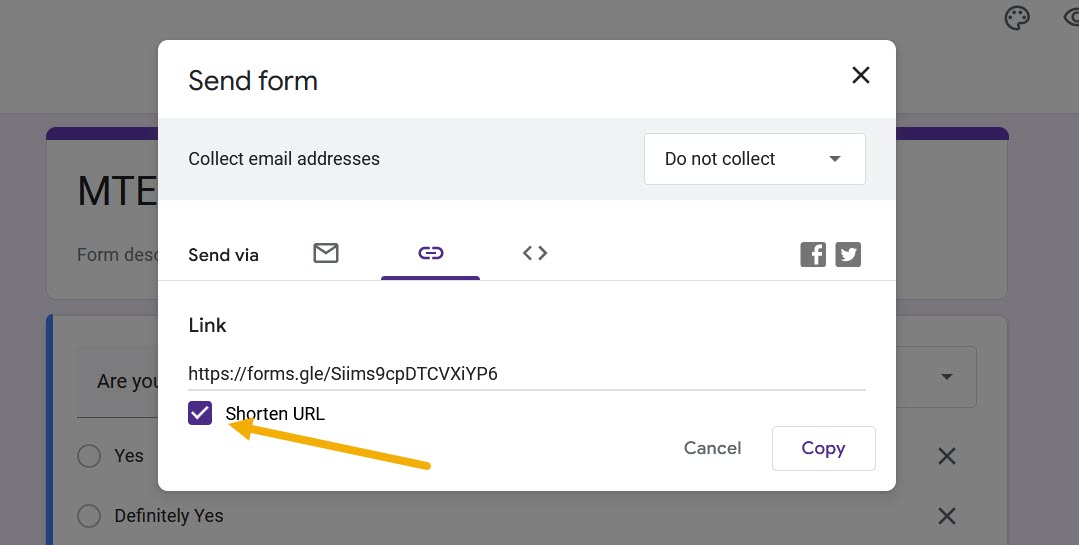This screenshot has width=1079, height=545.
Task: Click the Do not collect value
Action: click(720, 159)
